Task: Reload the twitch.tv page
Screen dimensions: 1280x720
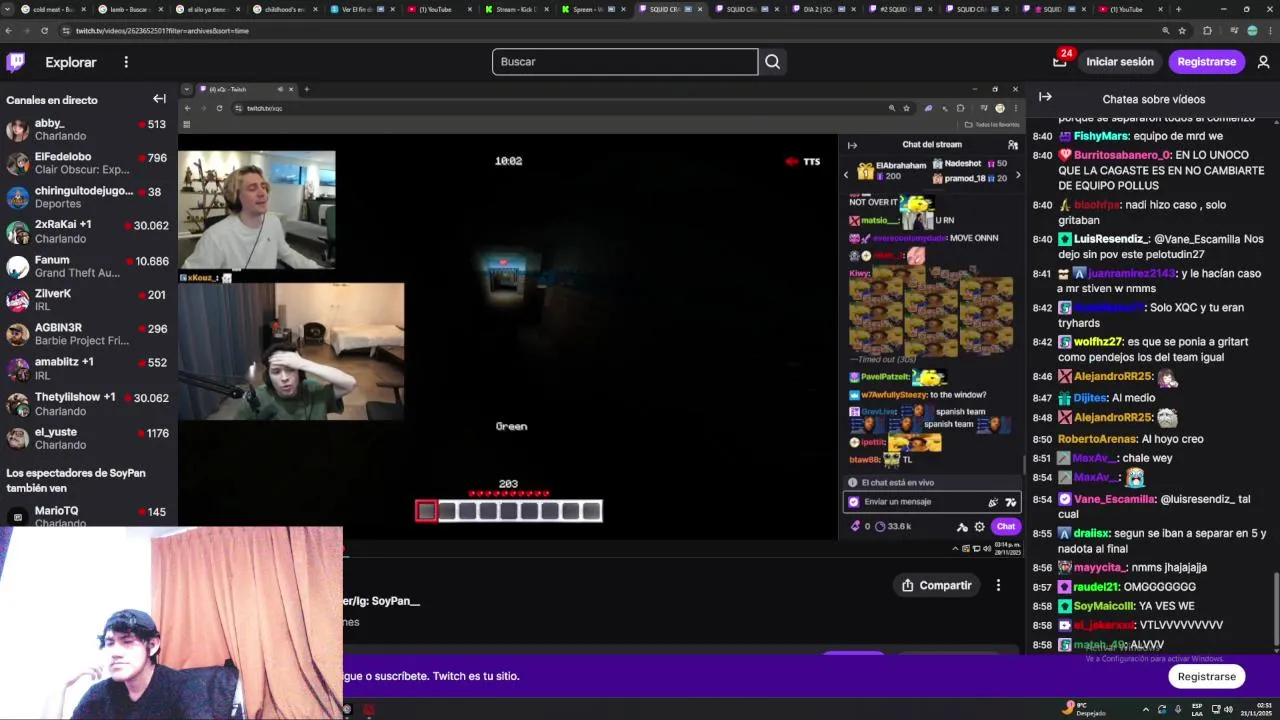Action: pos(45,31)
